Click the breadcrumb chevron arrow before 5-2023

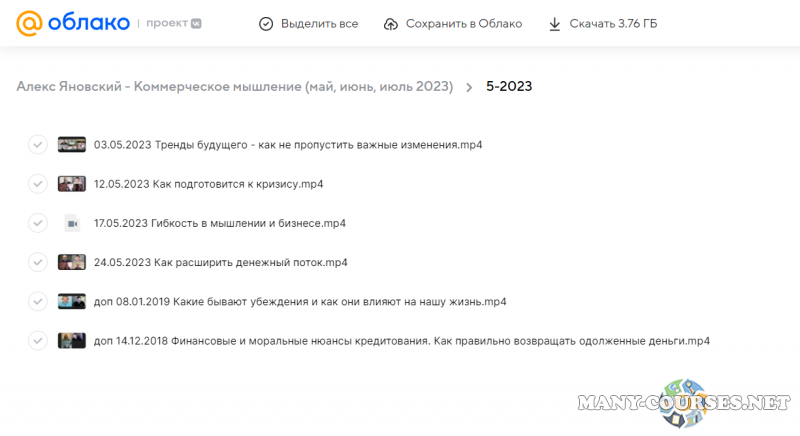(469, 87)
